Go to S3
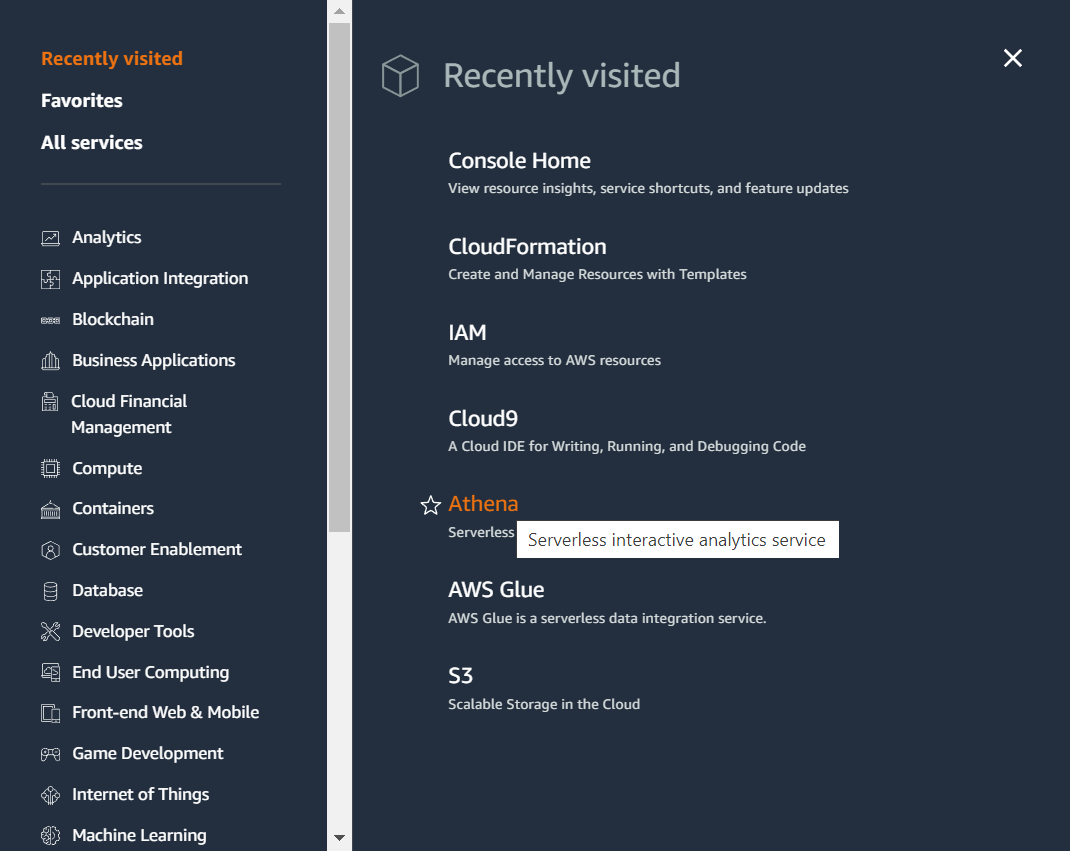The image size is (1070, 851). point(461,675)
